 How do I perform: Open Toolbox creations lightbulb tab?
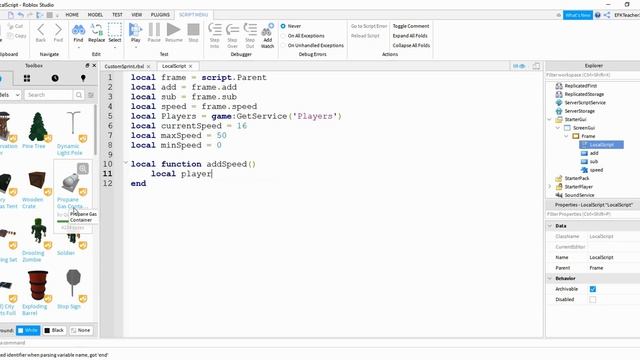[x=83, y=78]
